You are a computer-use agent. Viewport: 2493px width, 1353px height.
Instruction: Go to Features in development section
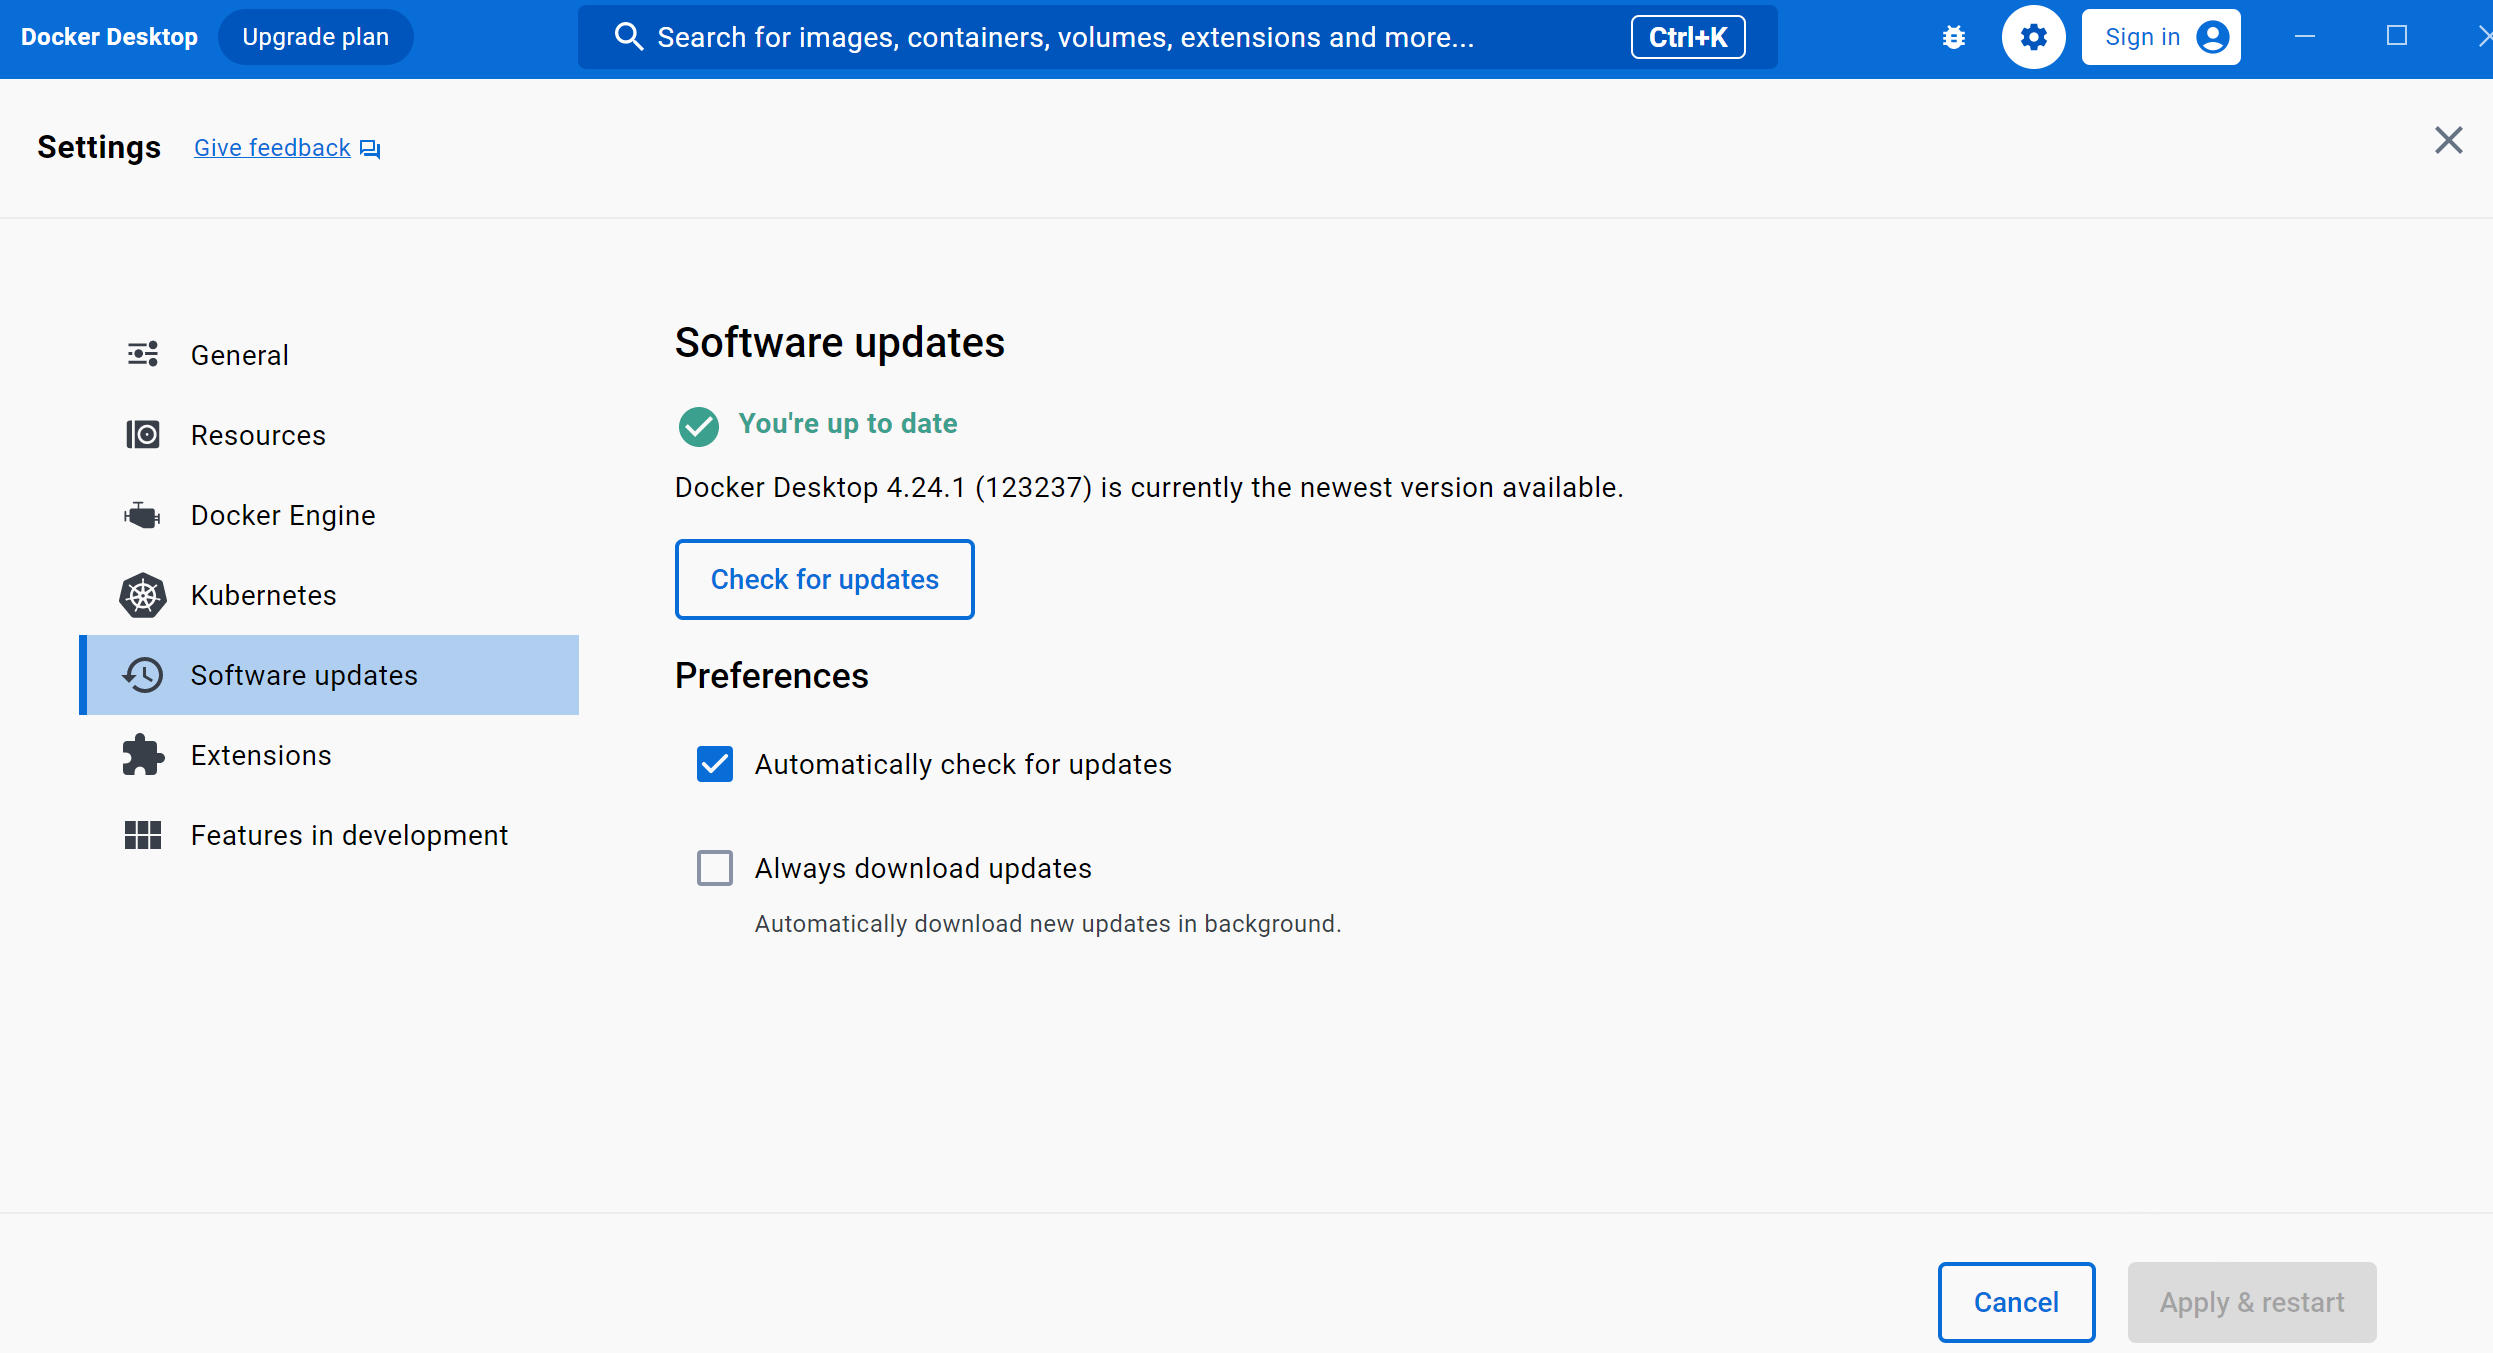[x=349, y=835]
